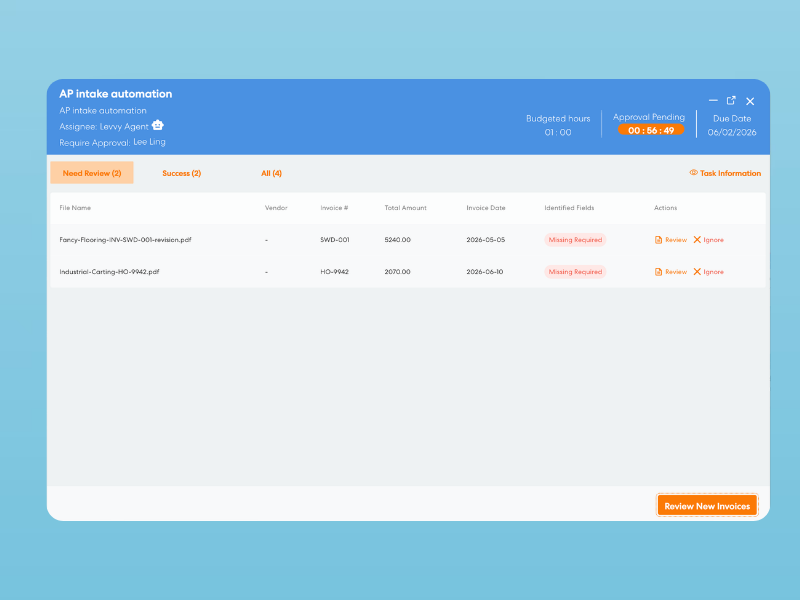Click invoice date 2026-05-05

(485, 240)
